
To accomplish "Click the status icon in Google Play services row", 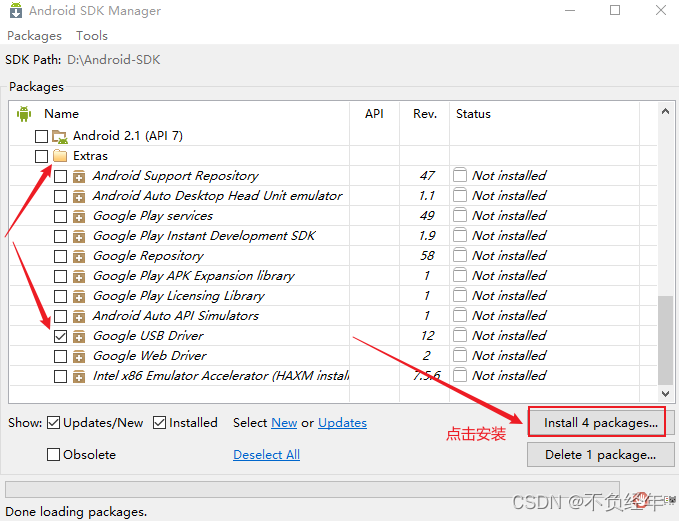I will coord(460,215).
